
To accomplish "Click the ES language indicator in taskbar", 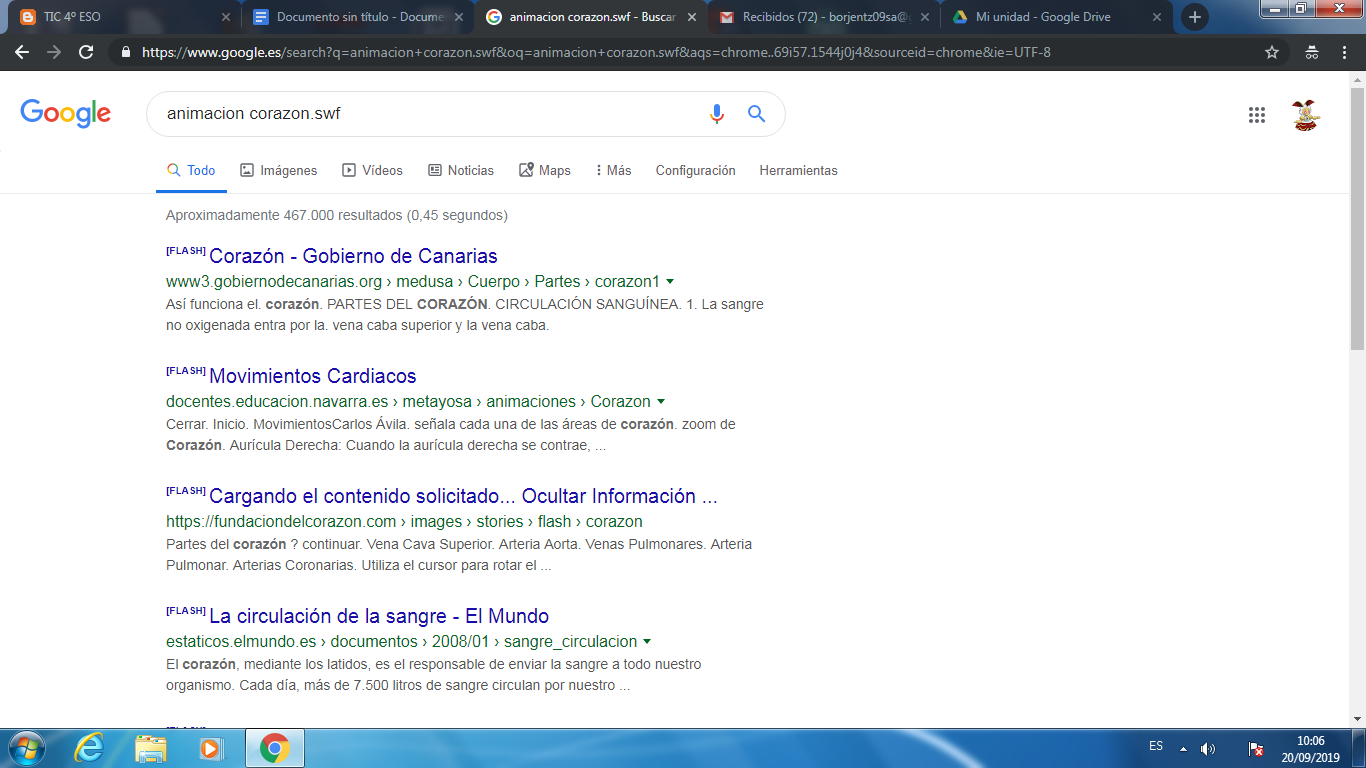I will pyautogui.click(x=1156, y=747).
